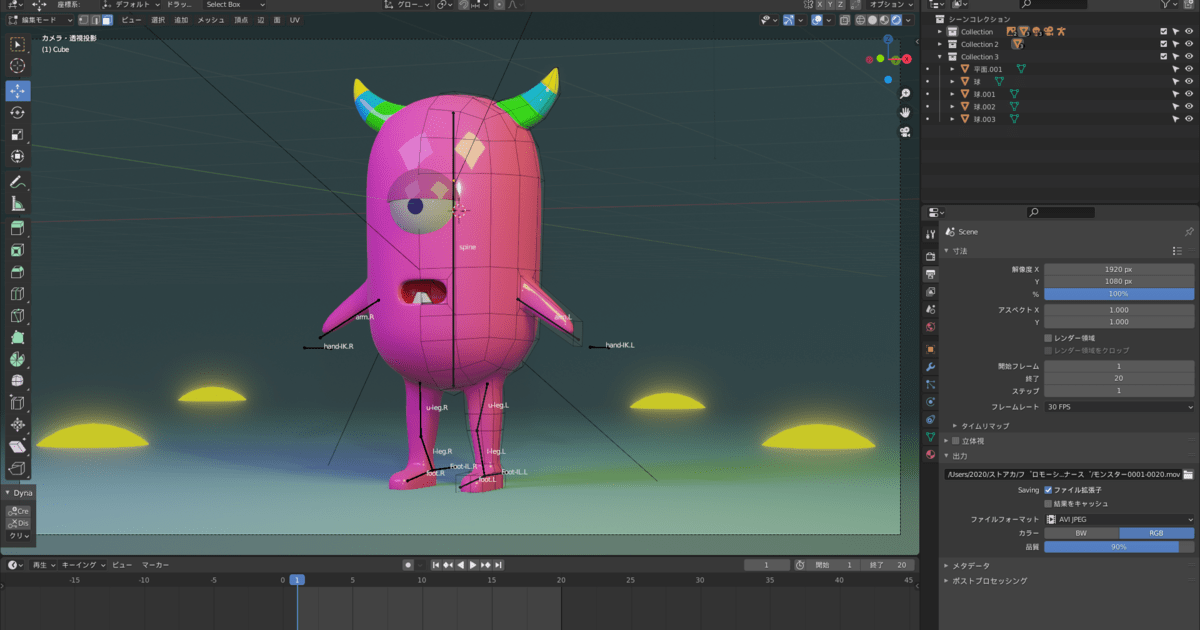Select the Measure tool
This screenshot has height=630, width=1200.
point(17,204)
